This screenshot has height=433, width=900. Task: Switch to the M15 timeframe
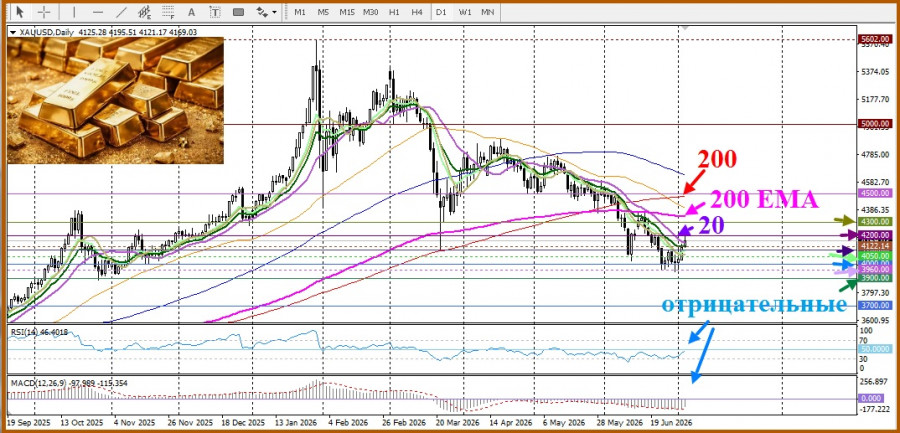pyautogui.click(x=347, y=11)
